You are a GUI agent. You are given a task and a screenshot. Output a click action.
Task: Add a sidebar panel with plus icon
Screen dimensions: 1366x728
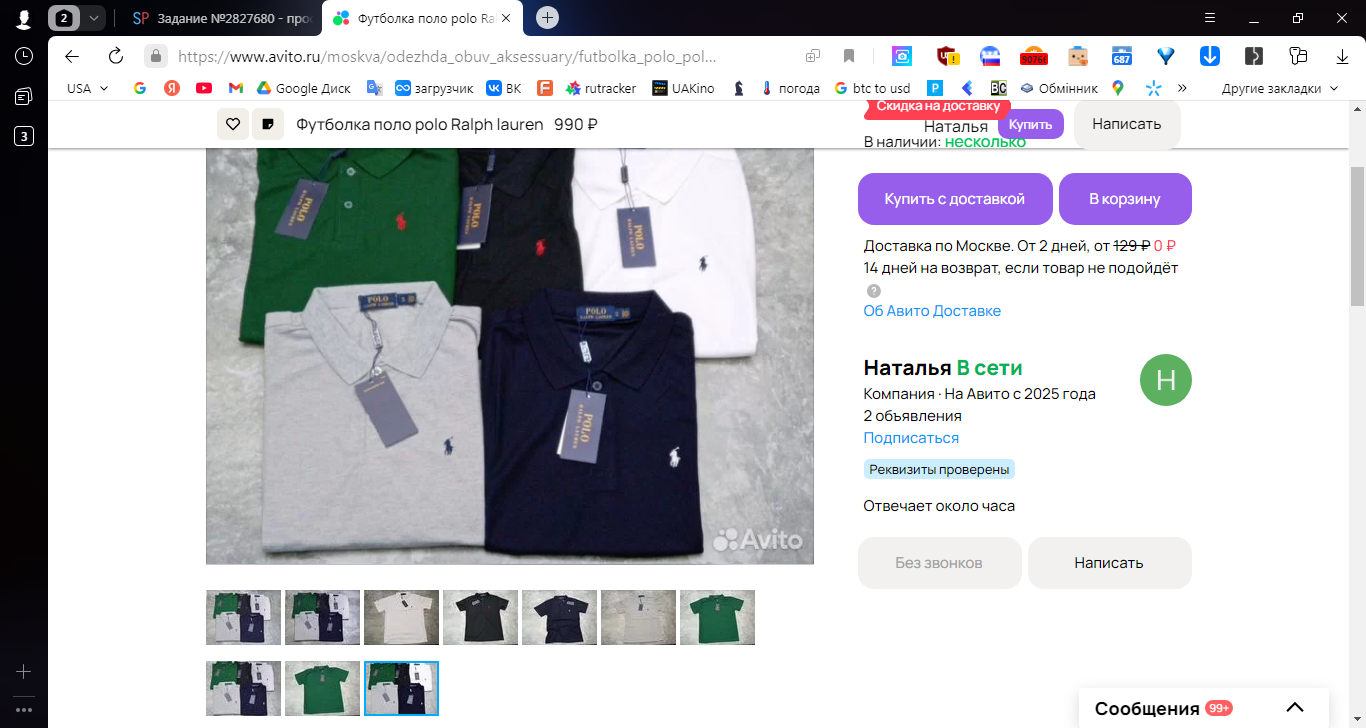click(x=24, y=671)
